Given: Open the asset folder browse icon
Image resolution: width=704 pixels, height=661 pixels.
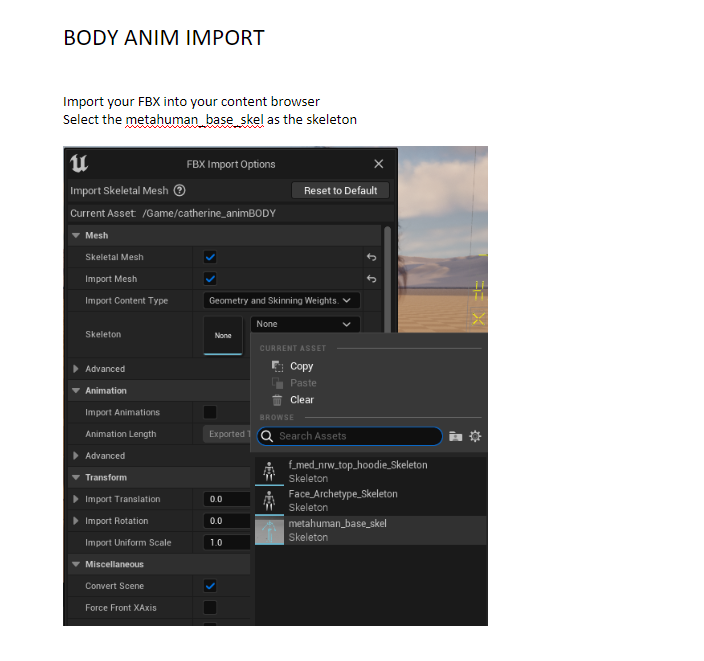Looking at the screenshot, I should point(456,436).
